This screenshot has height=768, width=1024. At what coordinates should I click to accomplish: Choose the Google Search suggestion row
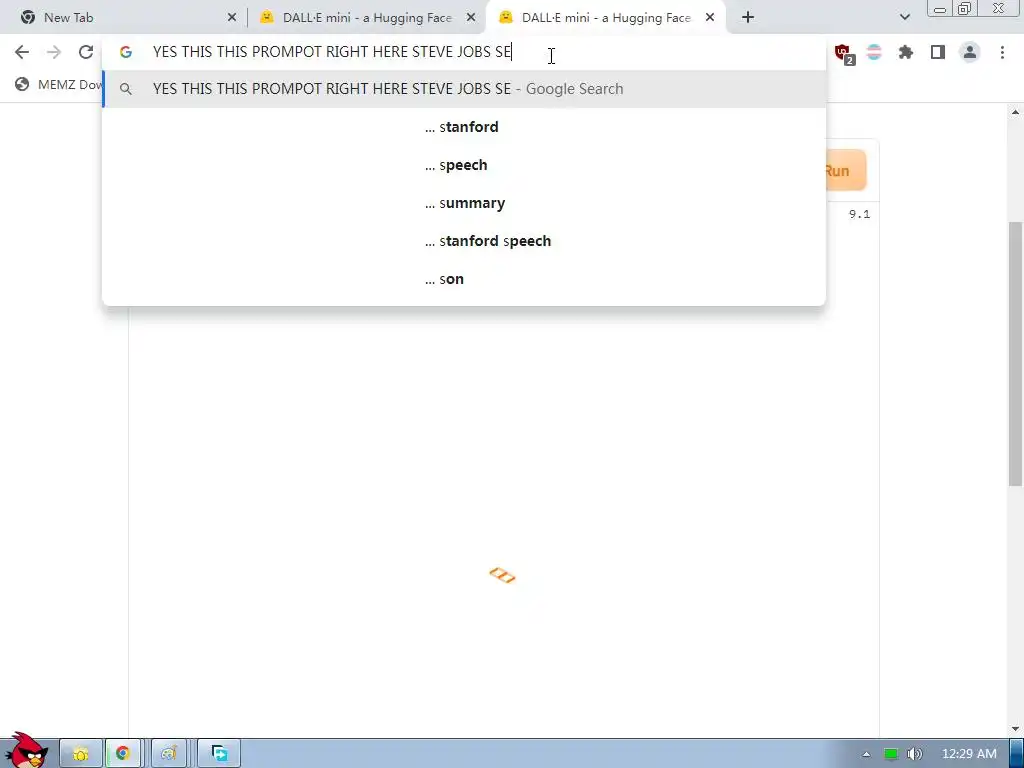[x=464, y=89]
